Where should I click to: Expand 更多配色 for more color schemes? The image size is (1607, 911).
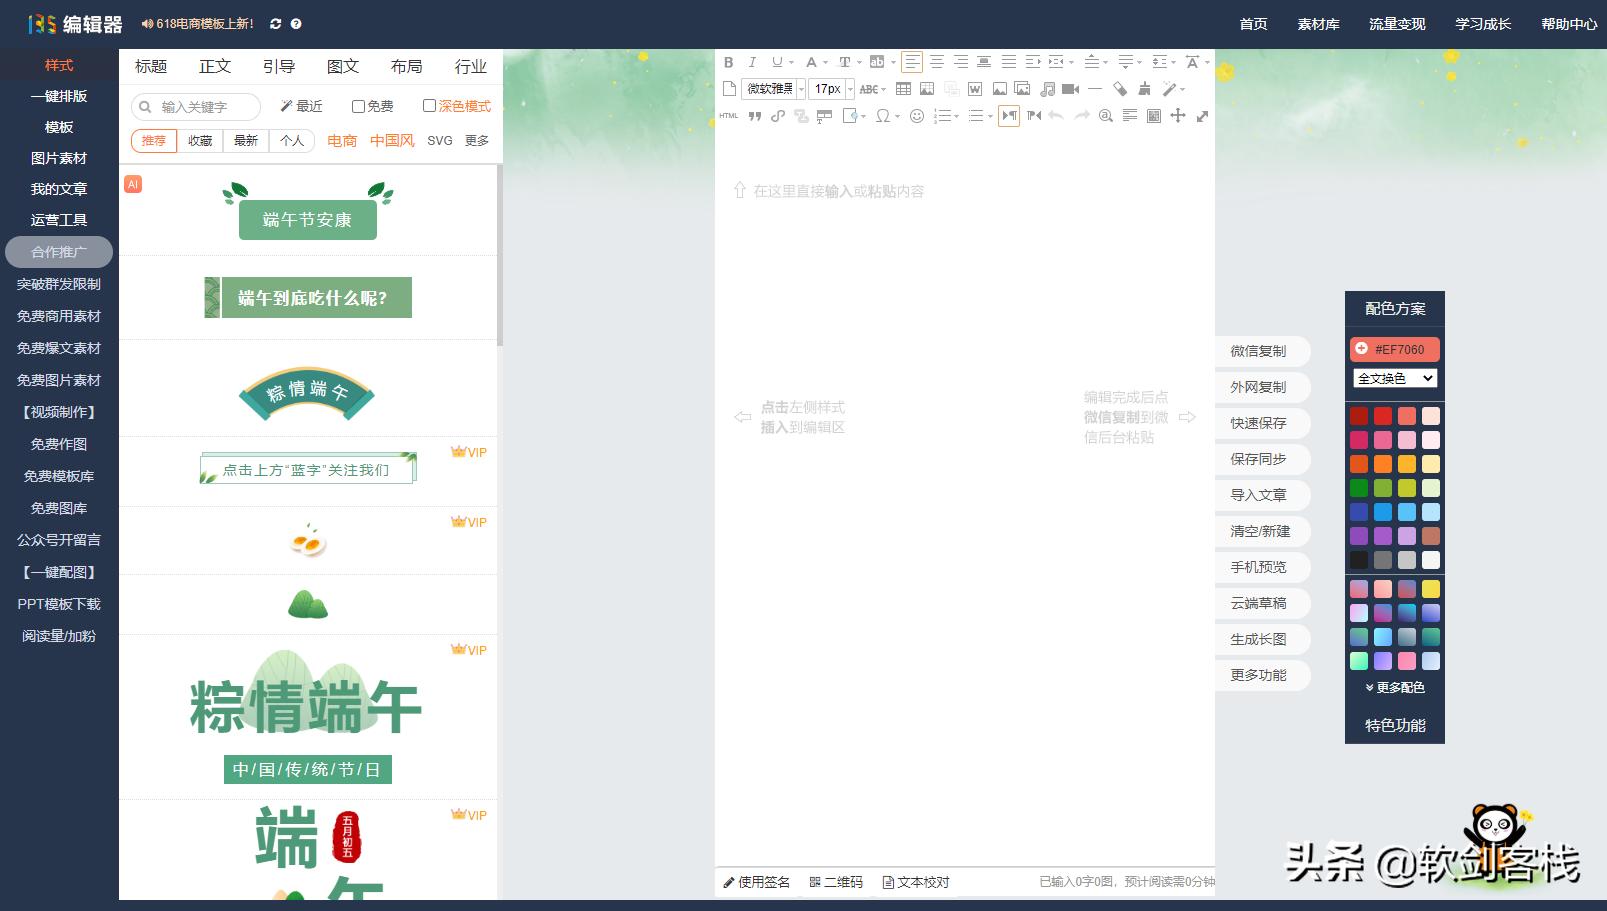click(1393, 687)
